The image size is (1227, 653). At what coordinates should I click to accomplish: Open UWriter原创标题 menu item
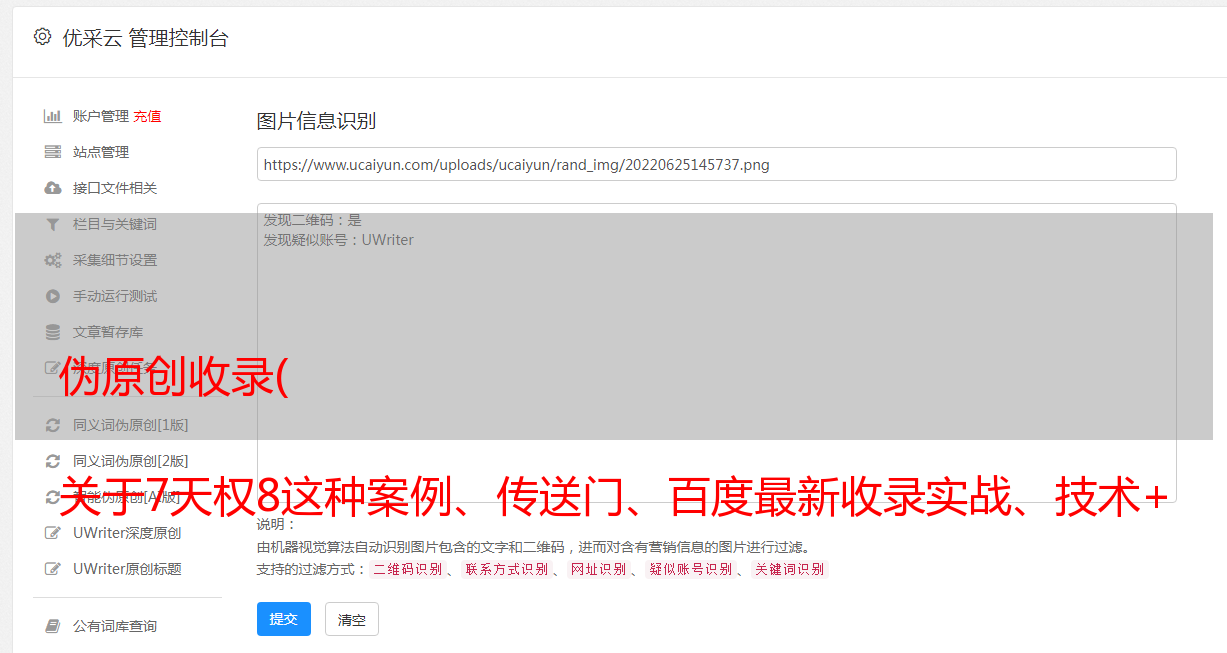click(x=127, y=569)
